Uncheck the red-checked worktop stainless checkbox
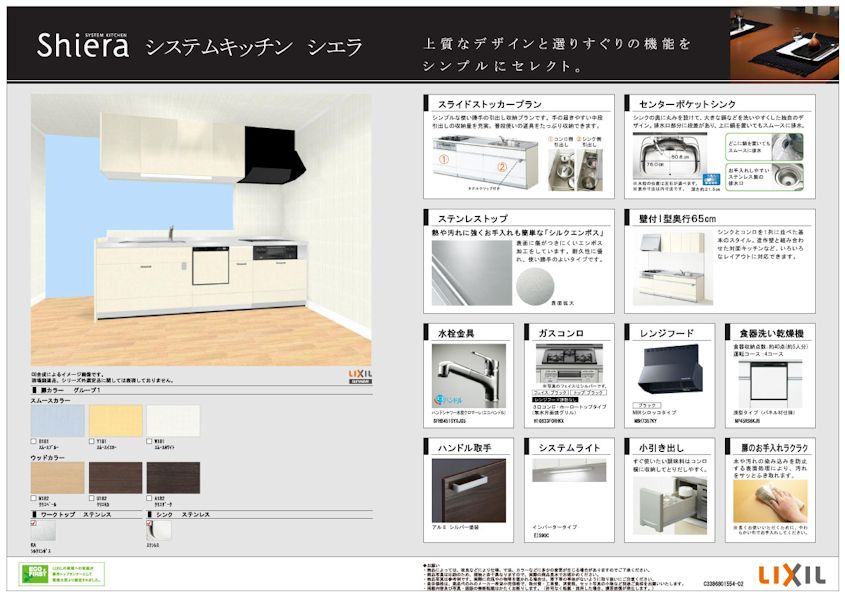The height and width of the screenshot is (597, 845). [x=34, y=523]
